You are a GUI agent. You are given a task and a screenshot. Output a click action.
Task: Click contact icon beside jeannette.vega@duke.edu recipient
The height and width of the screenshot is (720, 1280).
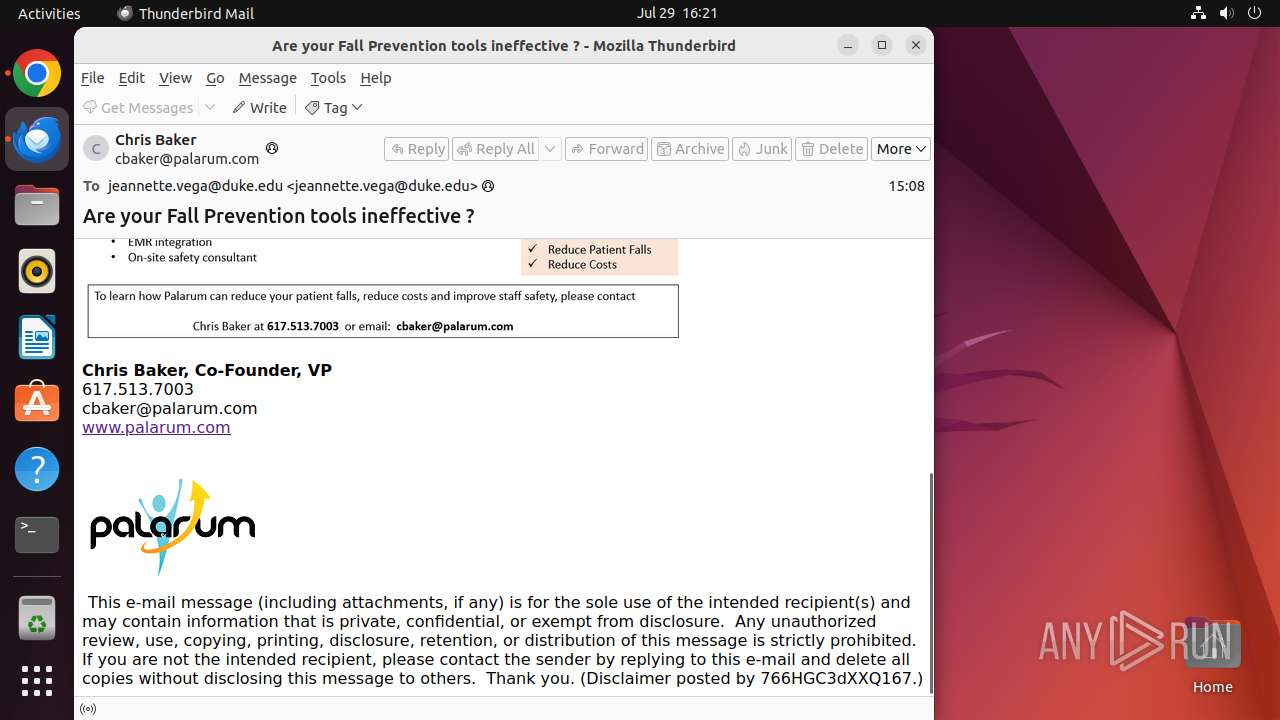tap(488, 186)
